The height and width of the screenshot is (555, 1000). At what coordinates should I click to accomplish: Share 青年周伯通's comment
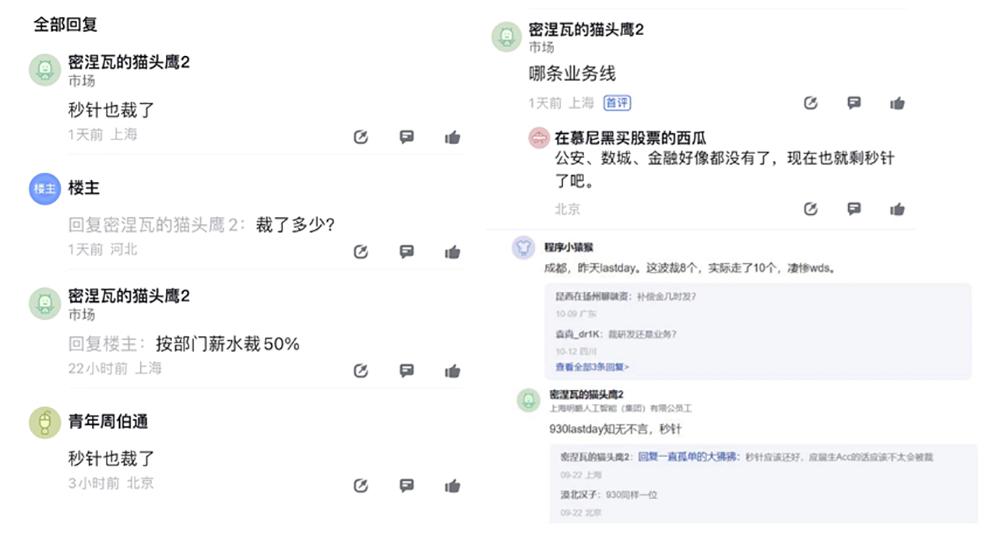(x=361, y=486)
